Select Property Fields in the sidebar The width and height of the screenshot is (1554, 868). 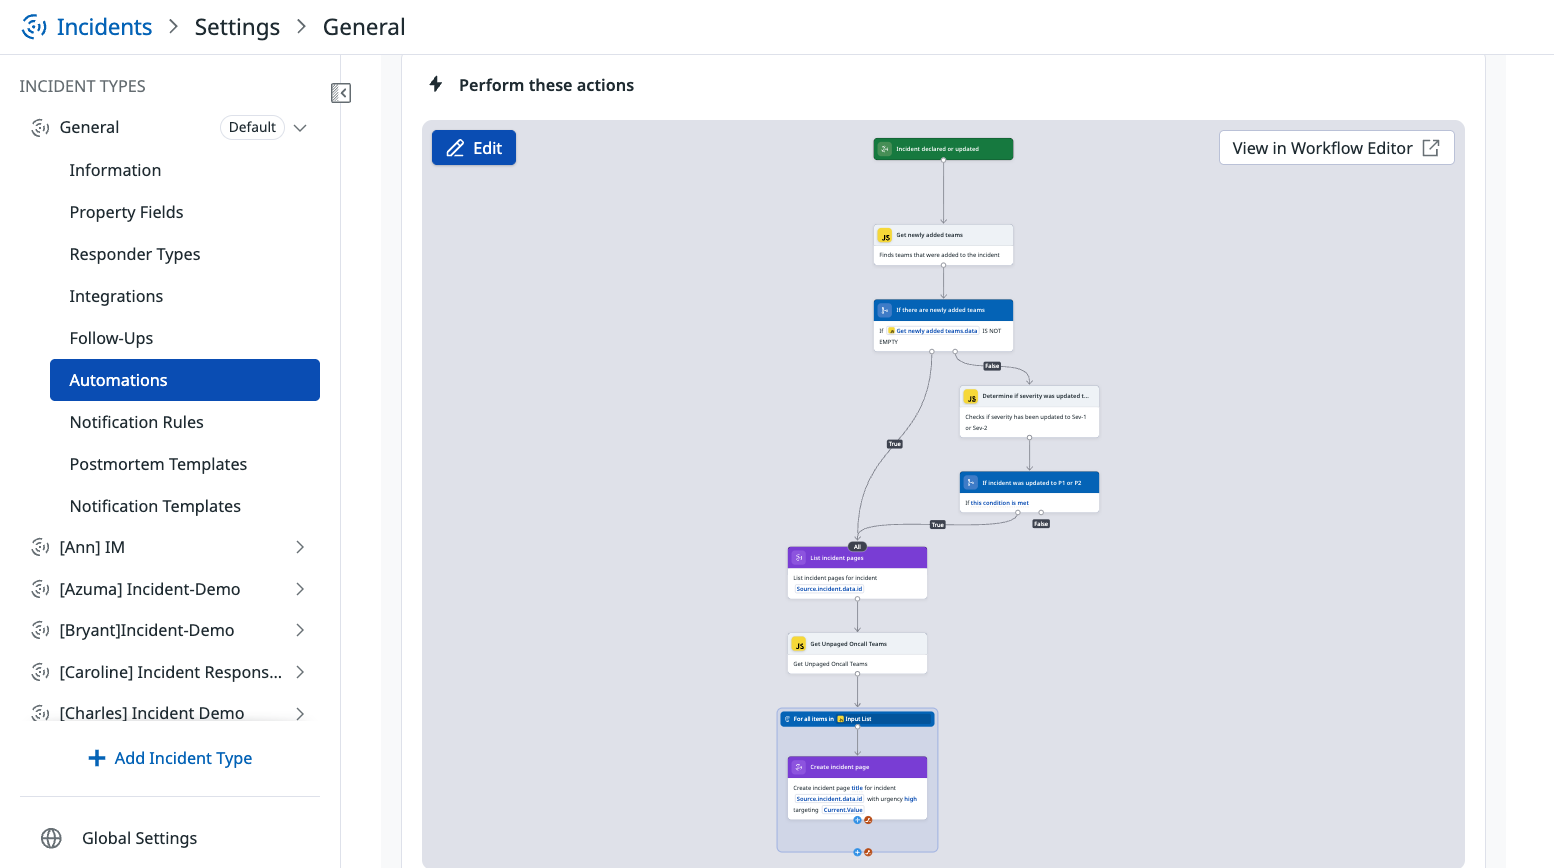pyautogui.click(x=127, y=212)
